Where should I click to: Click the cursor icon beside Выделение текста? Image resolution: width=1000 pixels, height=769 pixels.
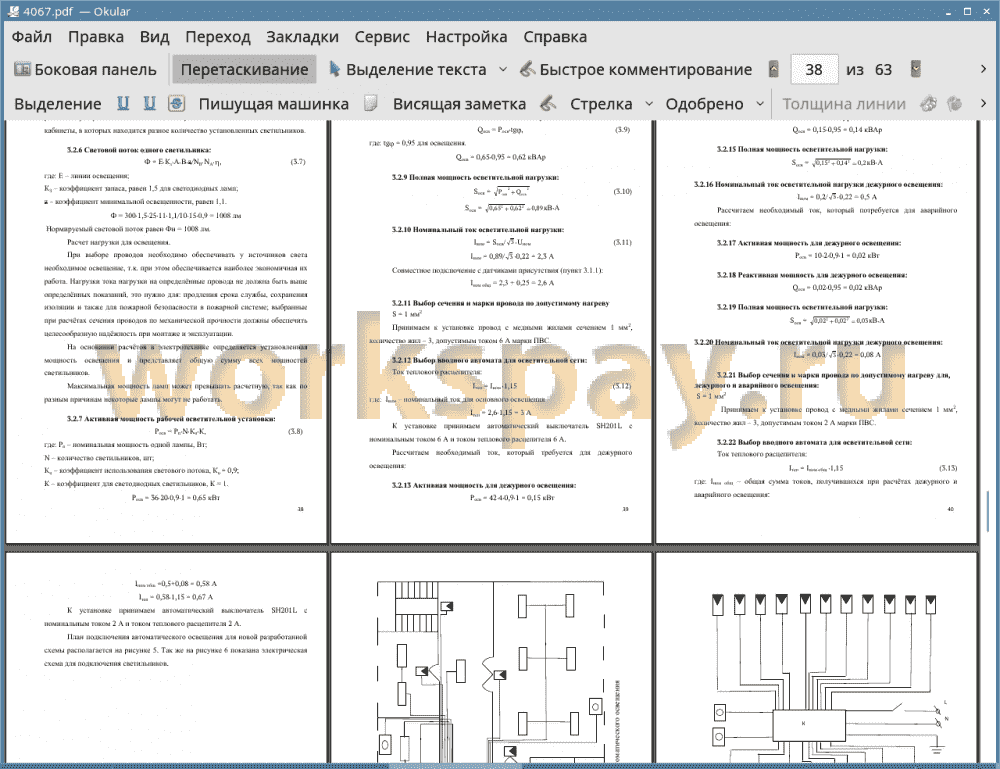[x=334, y=69]
